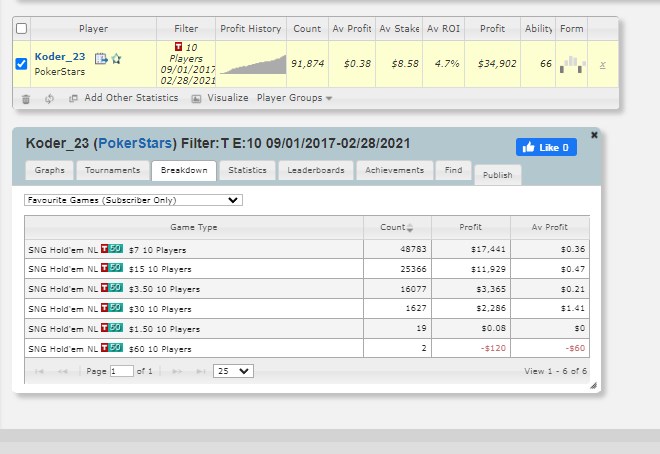Click the count value 91,874
The image size is (660, 454).
[x=308, y=64]
